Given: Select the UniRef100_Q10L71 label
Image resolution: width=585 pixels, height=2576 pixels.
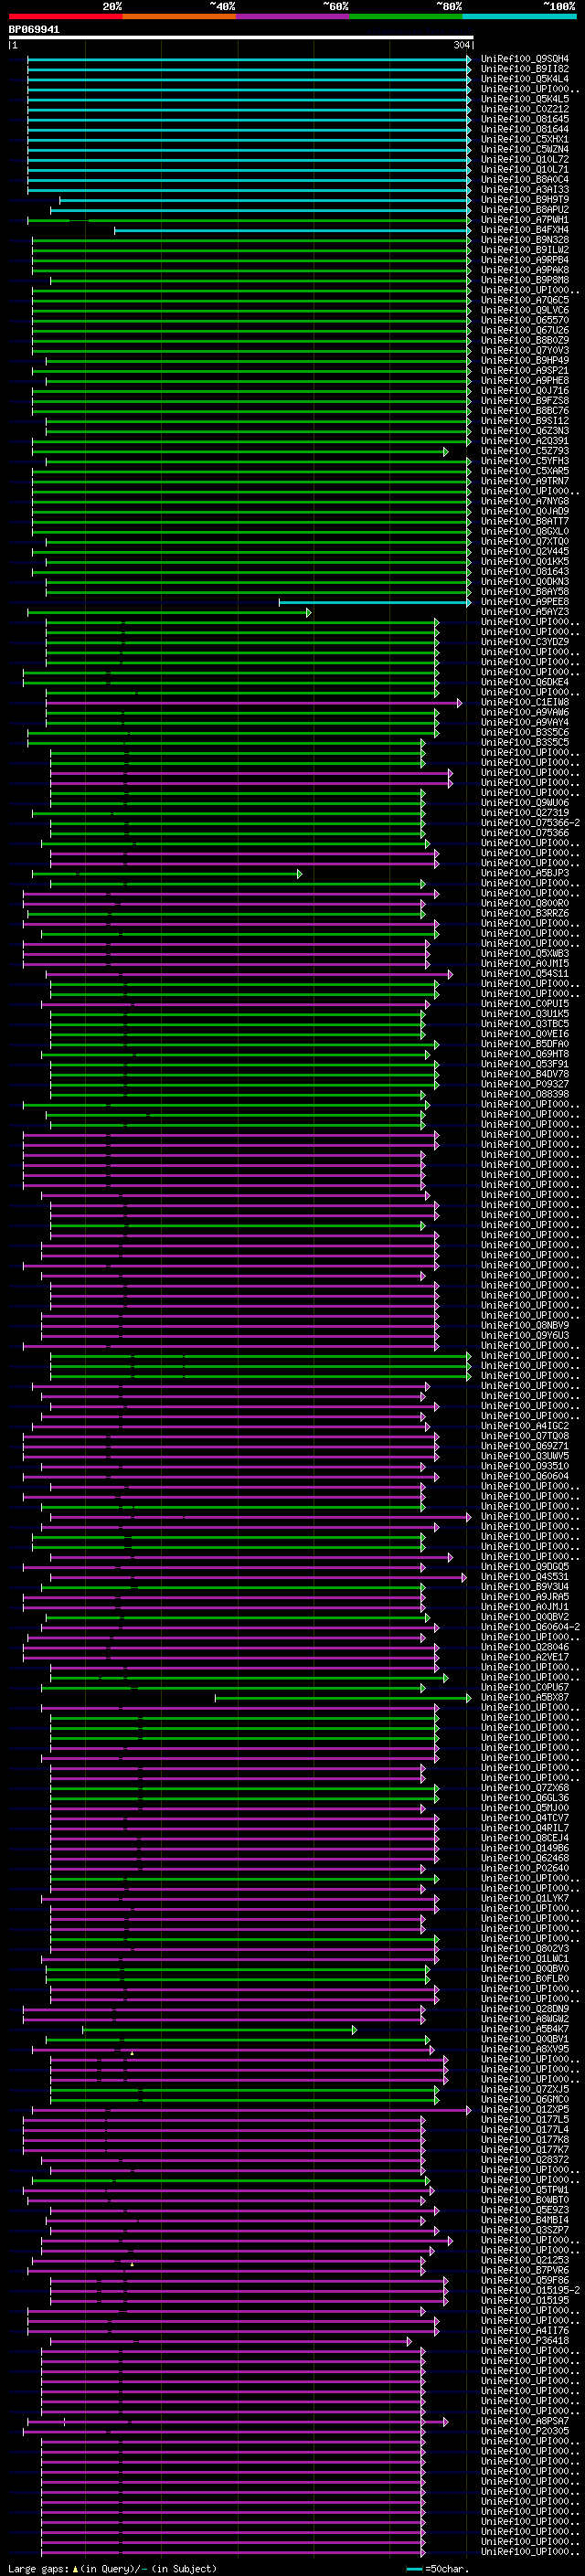Looking at the screenshot, I should click(525, 169).
